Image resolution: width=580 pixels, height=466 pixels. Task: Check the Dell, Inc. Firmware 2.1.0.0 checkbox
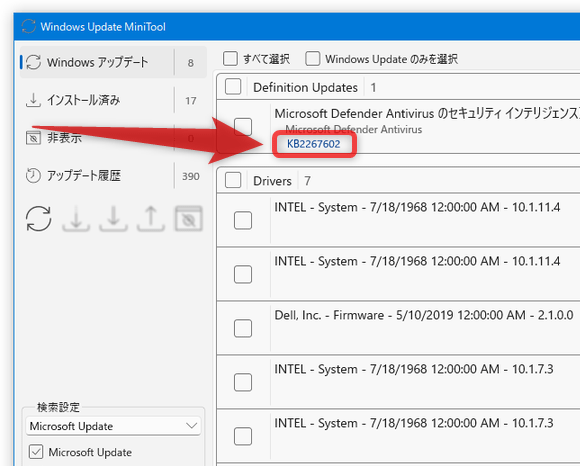(x=243, y=328)
